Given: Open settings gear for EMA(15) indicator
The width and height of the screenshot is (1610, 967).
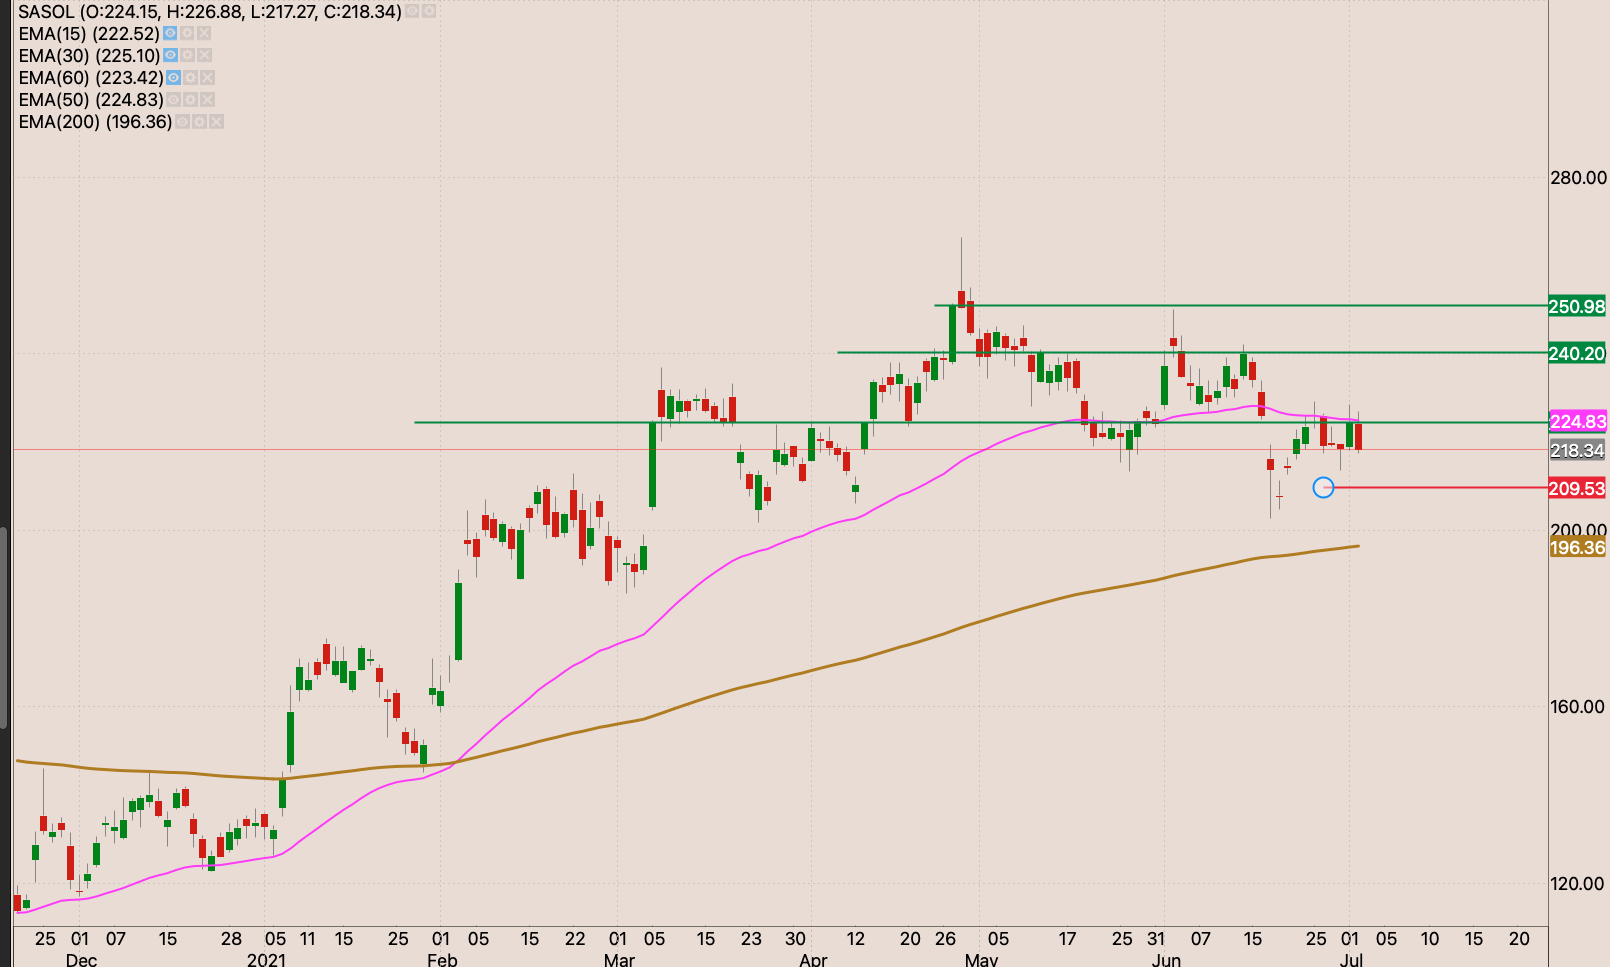Looking at the screenshot, I should coord(187,33).
